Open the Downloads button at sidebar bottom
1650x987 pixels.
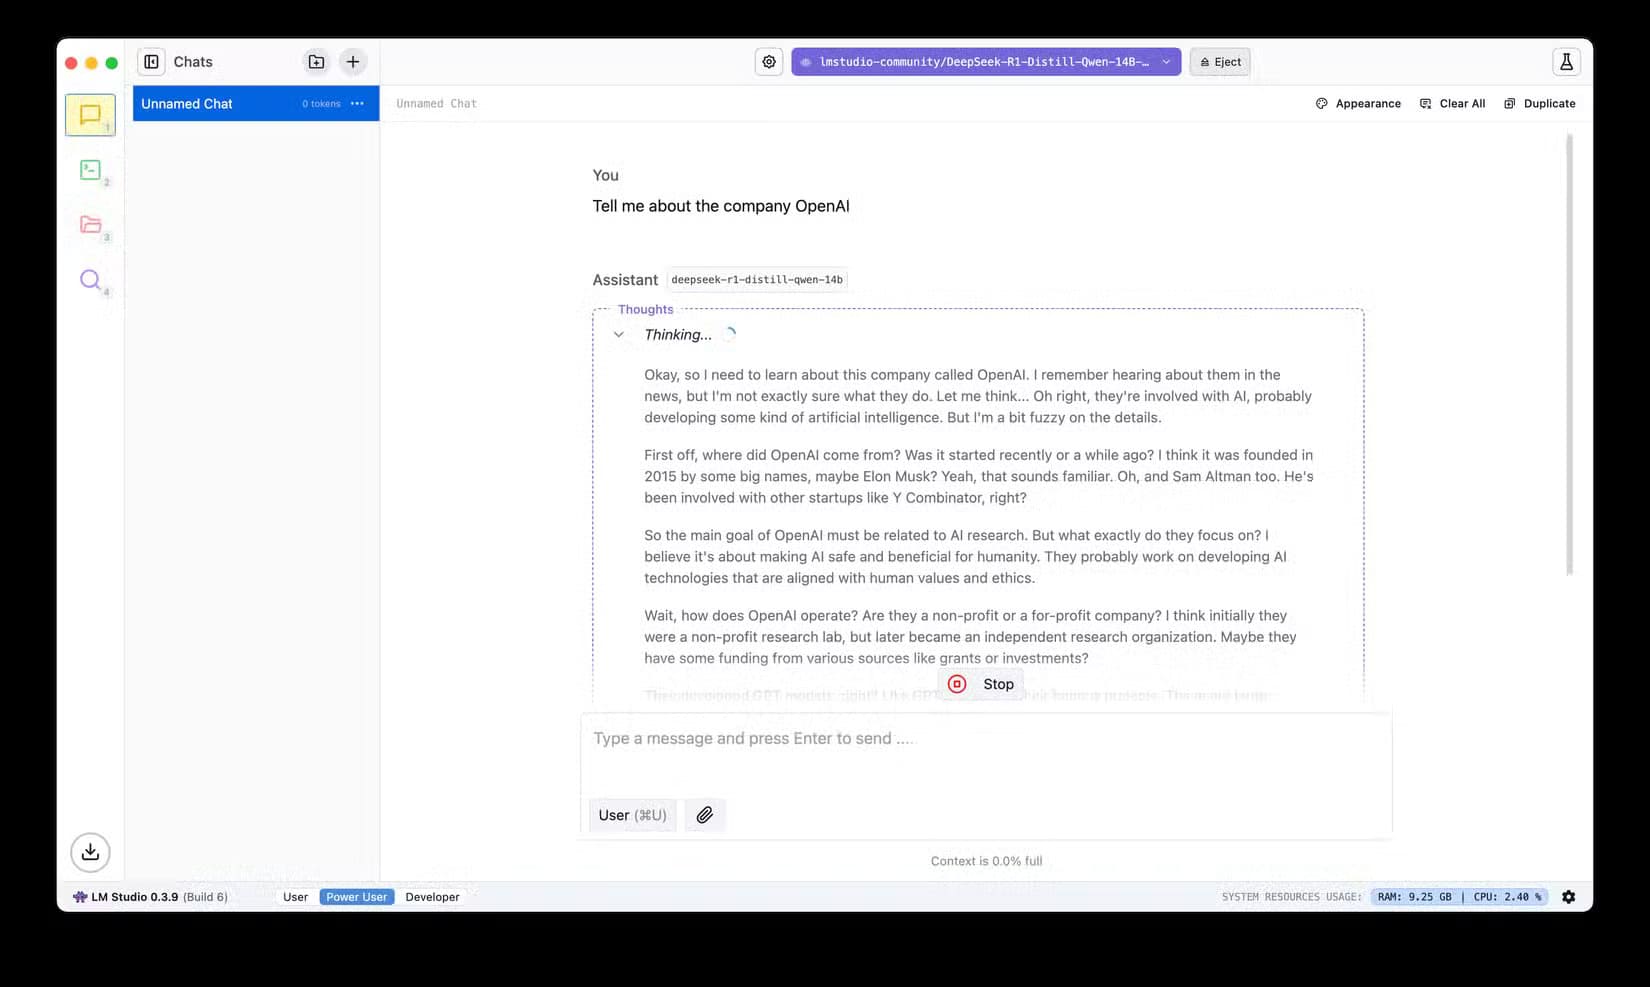tap(90, 852)
